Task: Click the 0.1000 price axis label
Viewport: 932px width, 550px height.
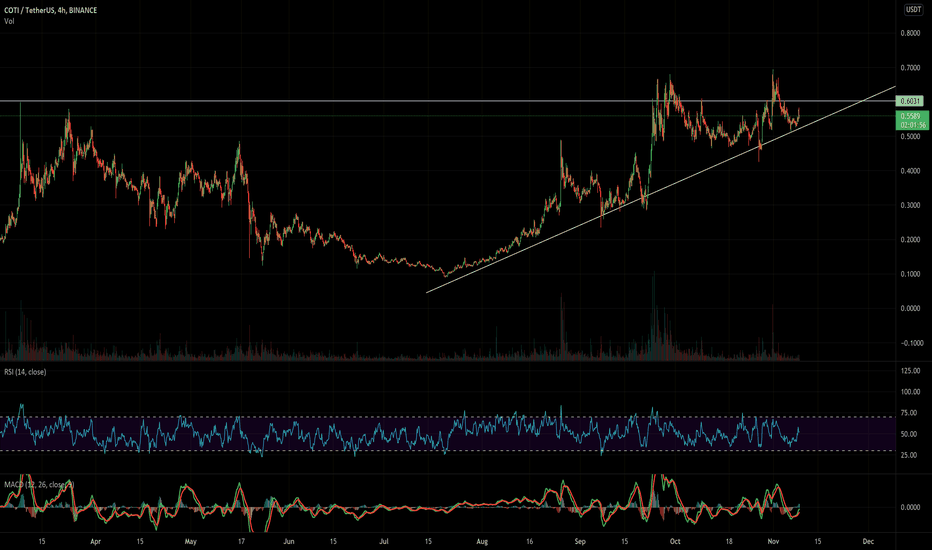Action: tap(910, 274)
